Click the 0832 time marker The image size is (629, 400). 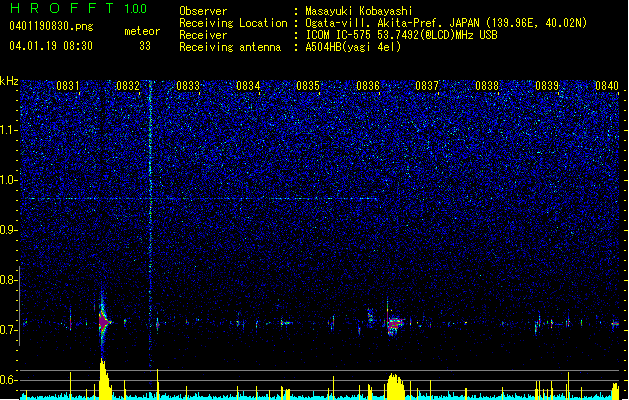(128, 86)
